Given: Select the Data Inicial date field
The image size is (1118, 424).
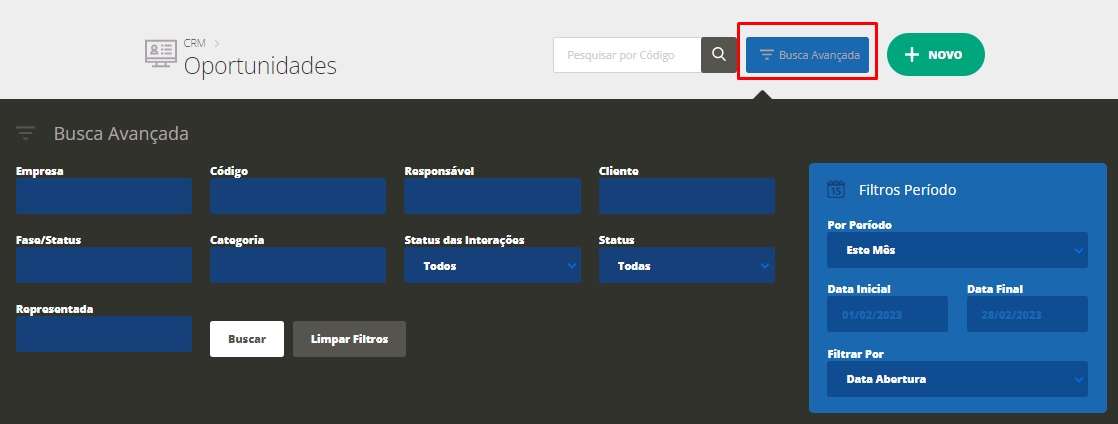Looking at the screenshot, I should click(x=887, y=314).
